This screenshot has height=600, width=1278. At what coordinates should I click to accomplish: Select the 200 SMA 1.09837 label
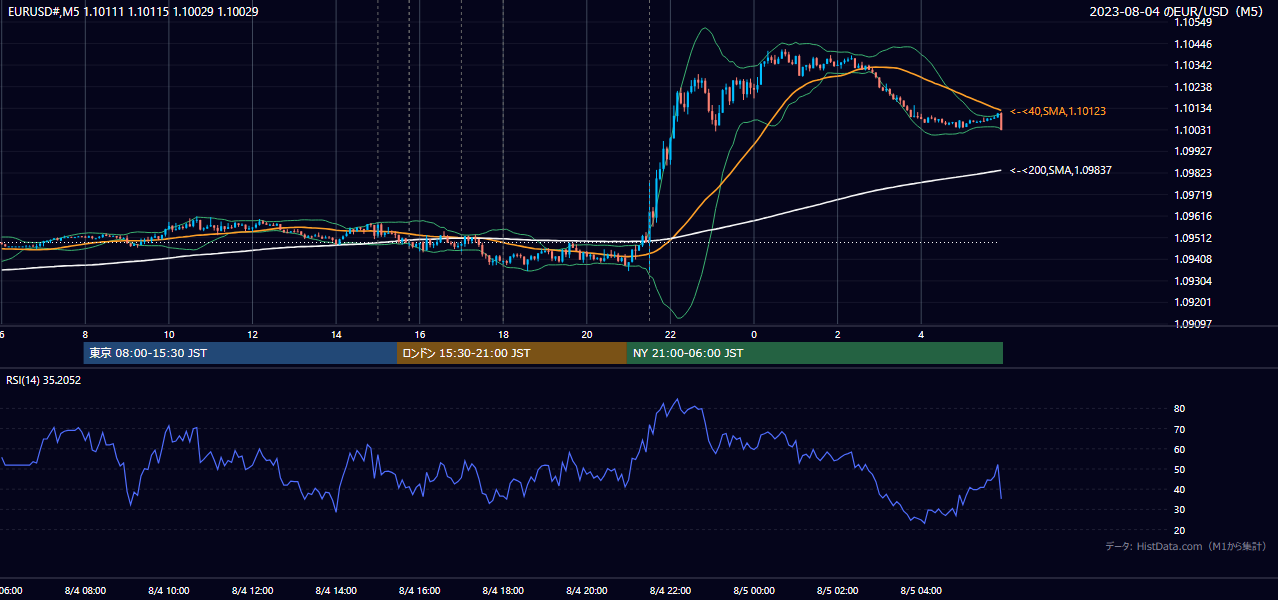[x=1061, y=170]
